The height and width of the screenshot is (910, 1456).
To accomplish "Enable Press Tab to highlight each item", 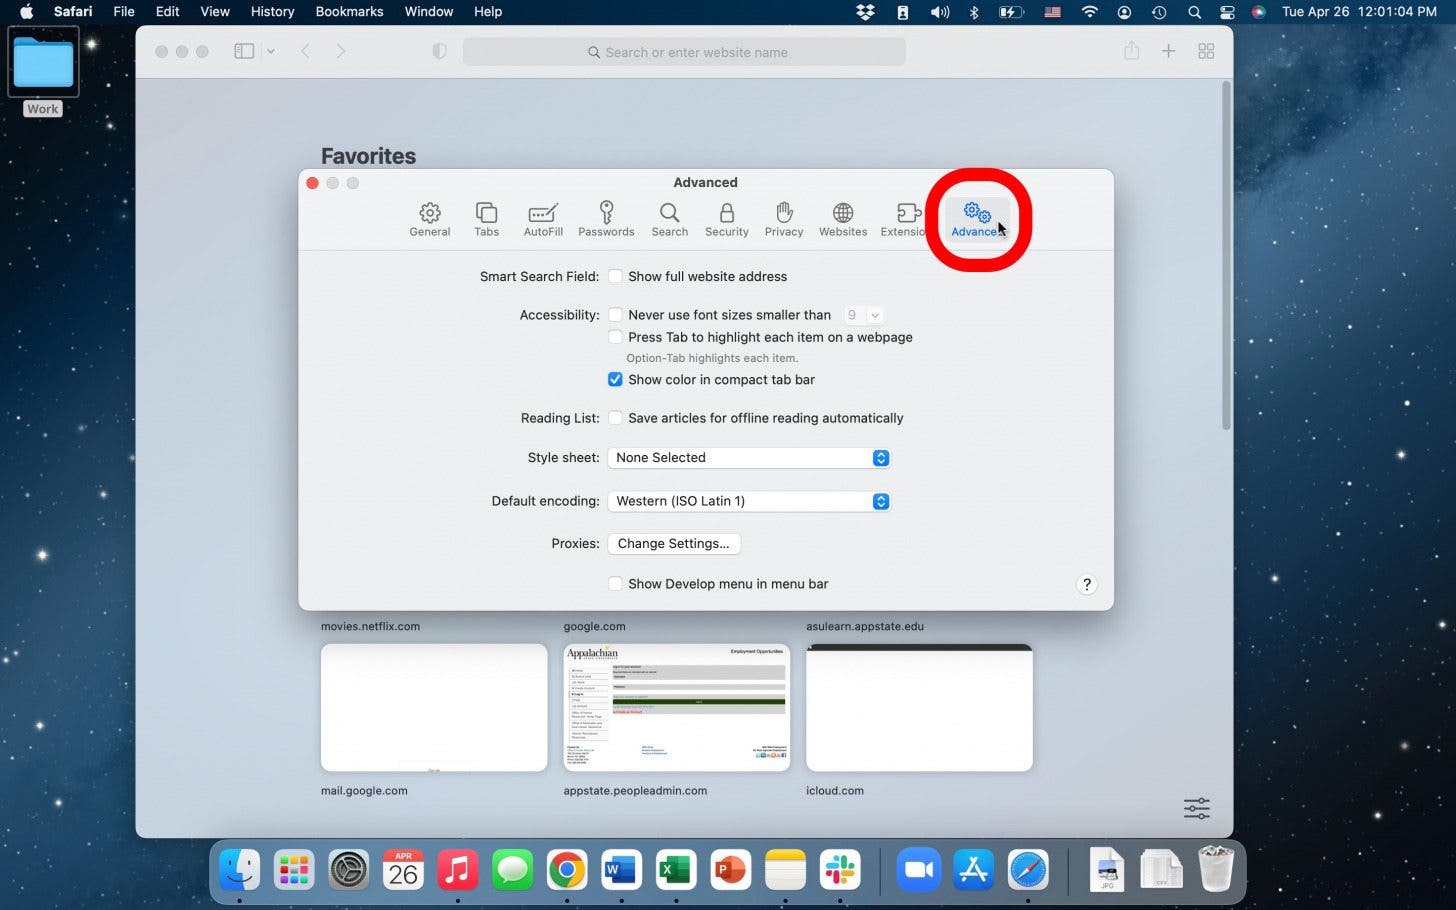I will click(615, 337).
